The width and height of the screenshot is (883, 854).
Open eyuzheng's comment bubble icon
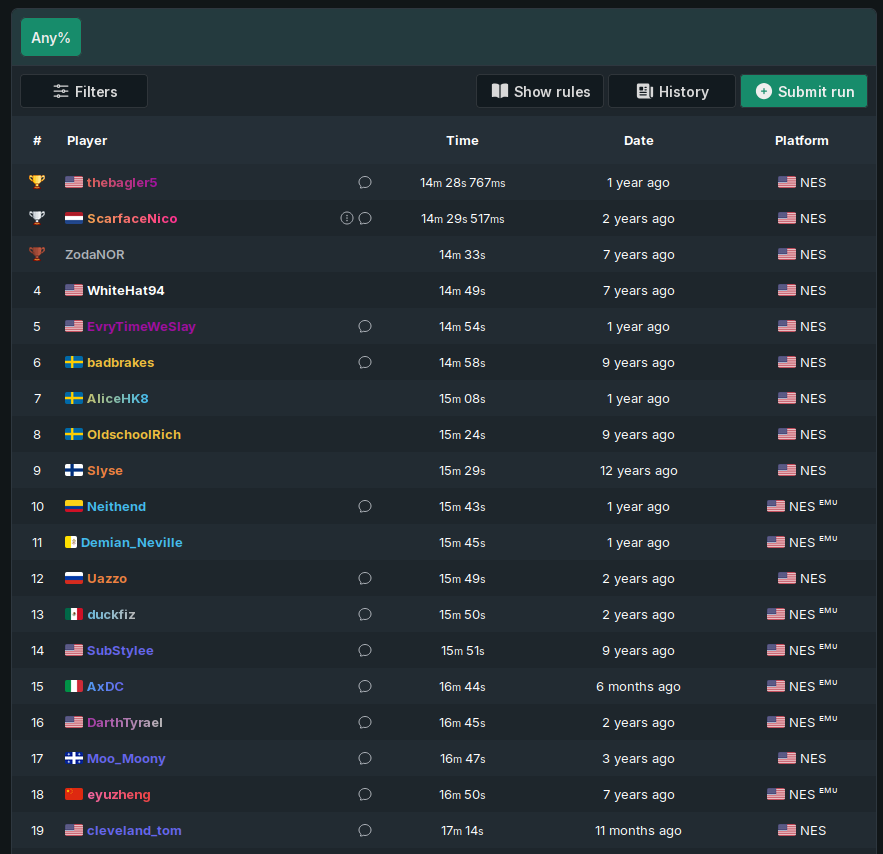click(x=365, y=795)
